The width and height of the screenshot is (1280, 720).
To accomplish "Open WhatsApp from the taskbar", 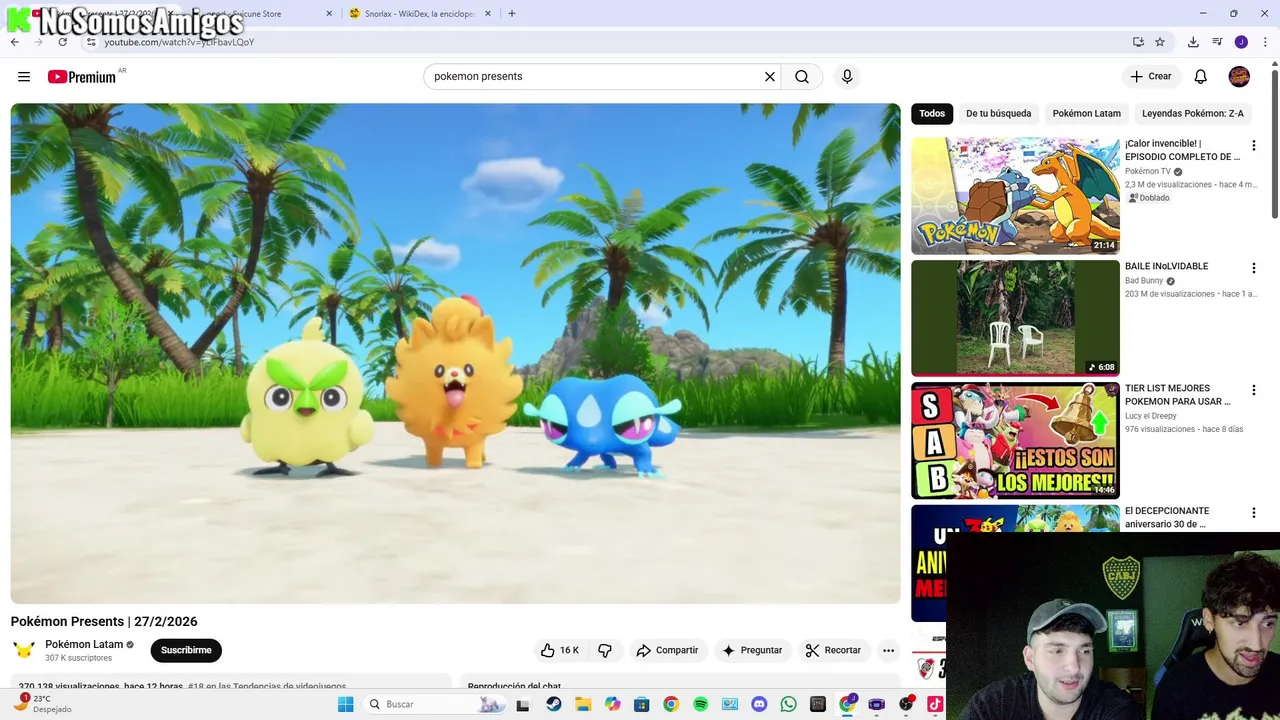I will pos(789,704).
